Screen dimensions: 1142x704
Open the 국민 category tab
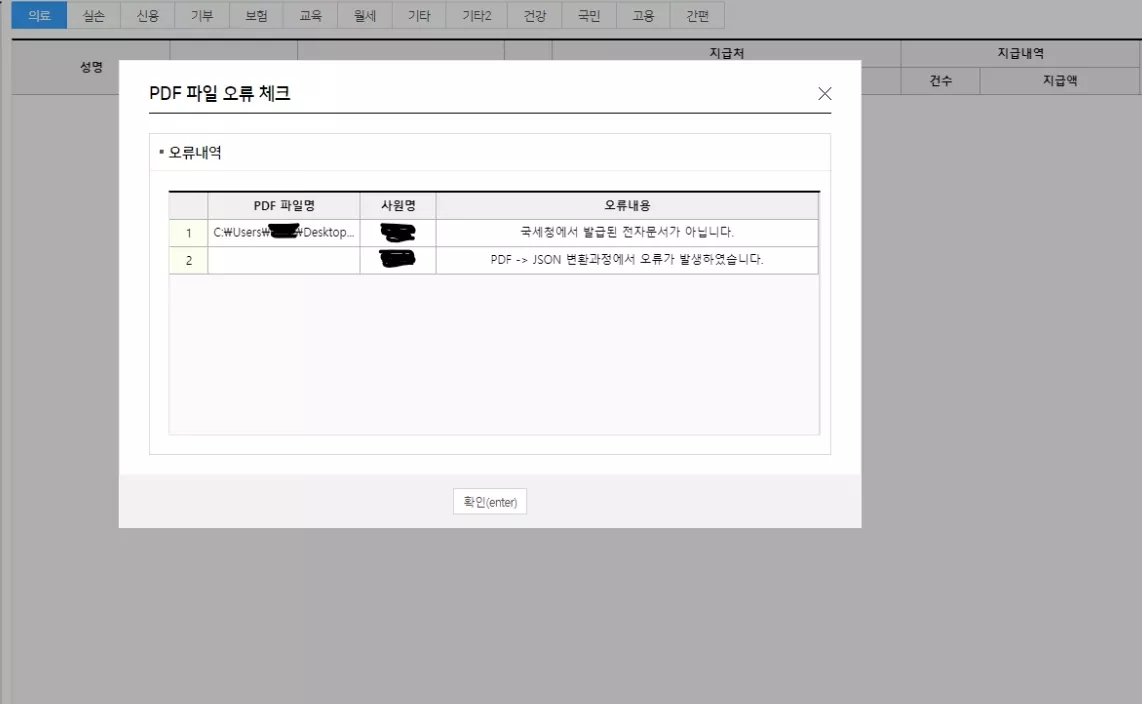[588, 15]
